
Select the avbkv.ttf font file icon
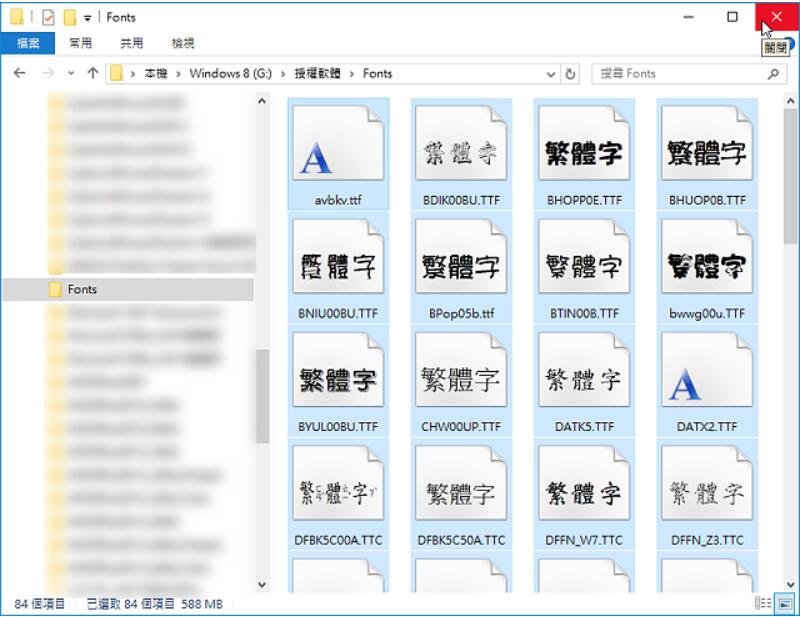338,143
